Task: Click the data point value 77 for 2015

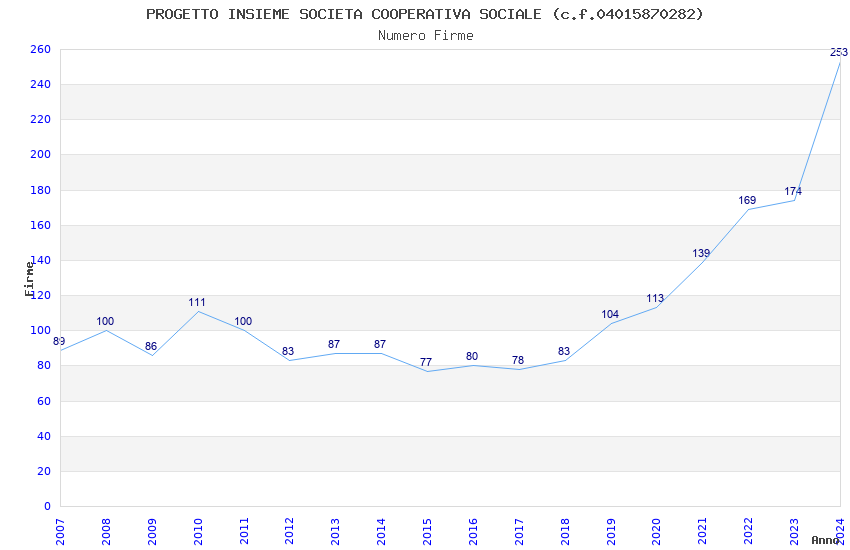Action: (x=426, y=362)
